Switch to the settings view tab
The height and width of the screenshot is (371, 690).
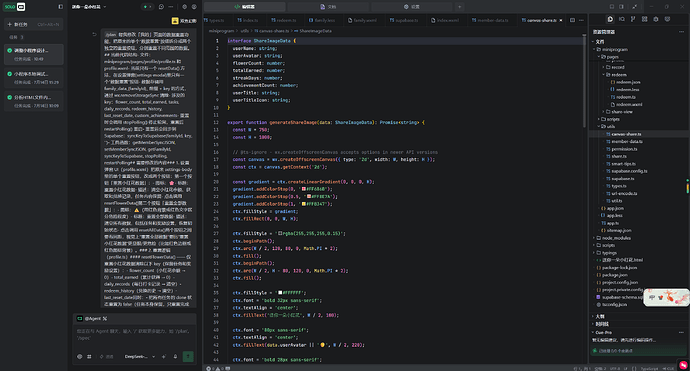click(x=411, y=7)
